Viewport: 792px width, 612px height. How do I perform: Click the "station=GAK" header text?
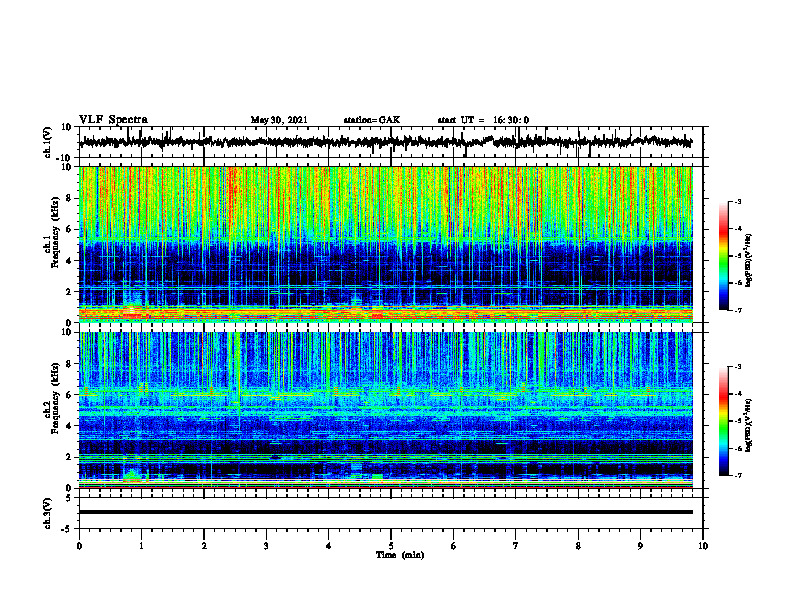coord(372,120)
